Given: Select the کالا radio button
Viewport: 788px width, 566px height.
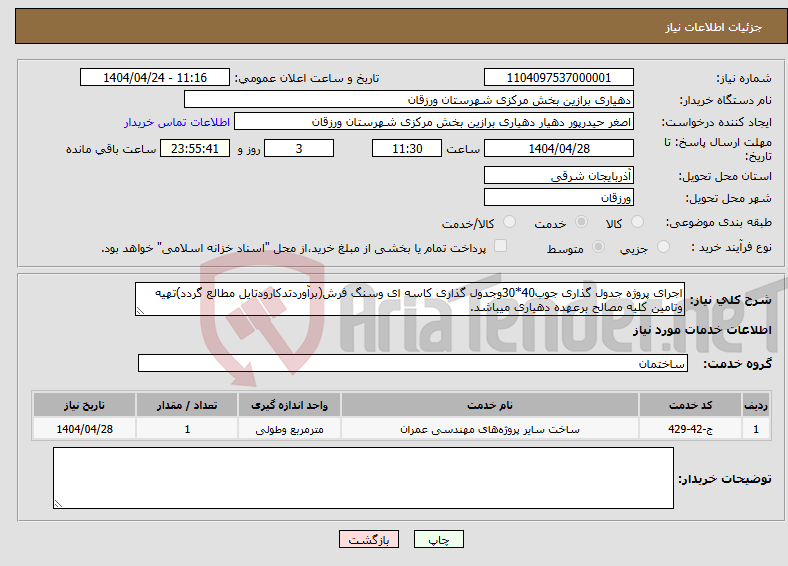Looking at the screenshot, I should (637, 222).
